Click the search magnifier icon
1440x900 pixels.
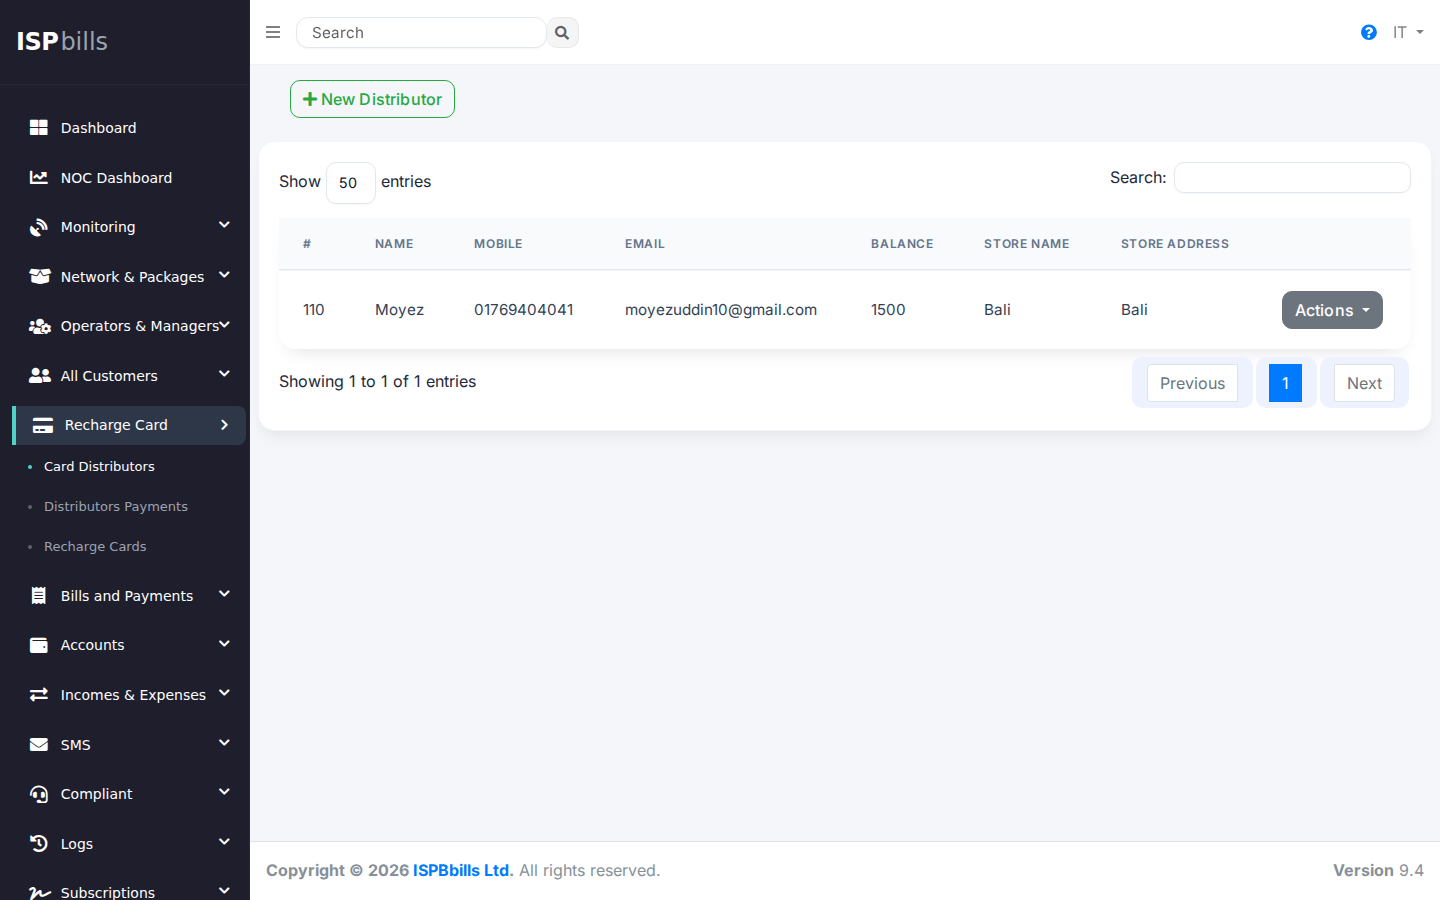(562, 33)
